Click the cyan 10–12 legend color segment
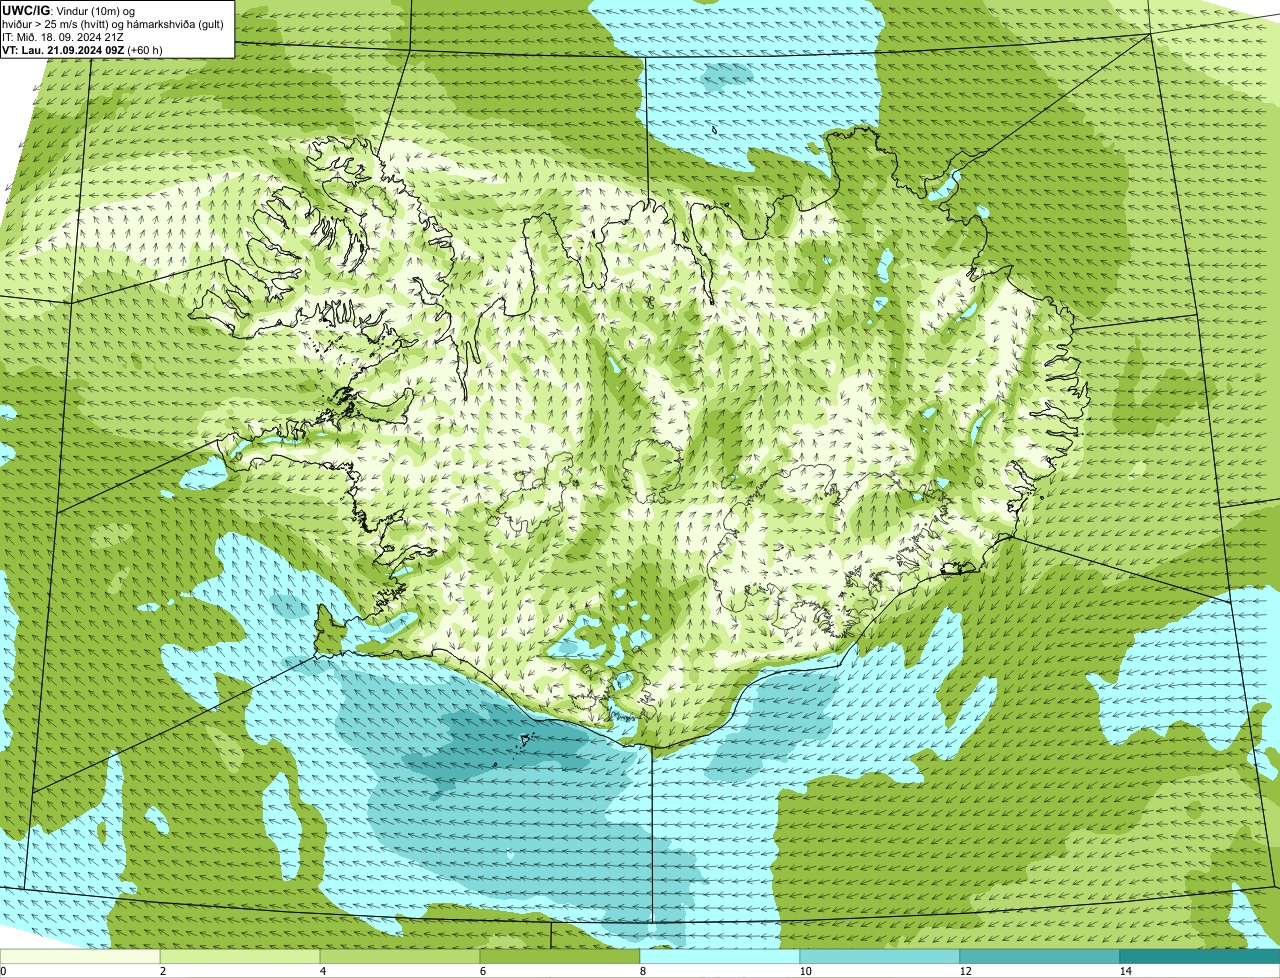 click(x=880, y=956)
